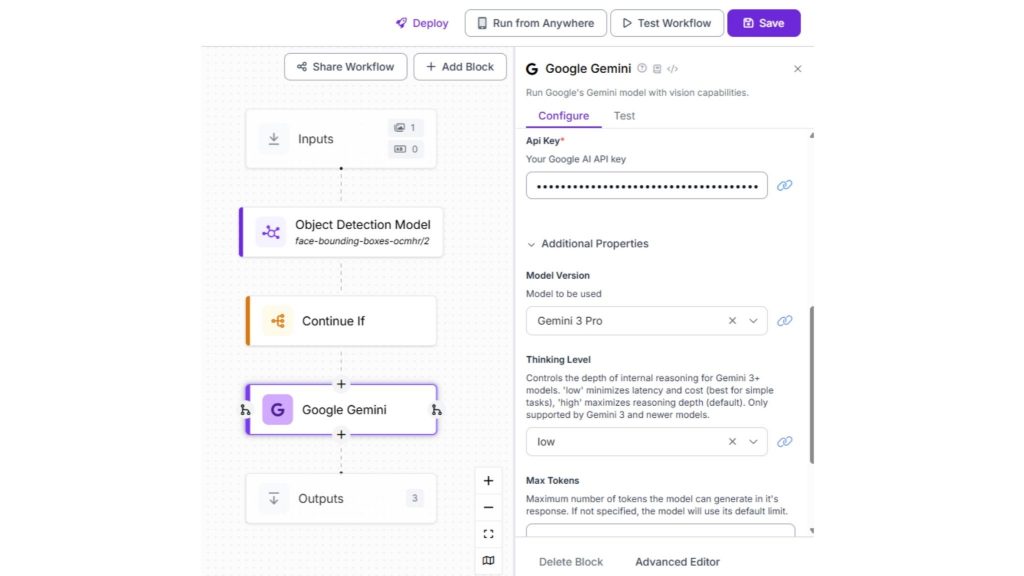Click the link icon beside Thinking Level dropdown
The width and height of the screenshot is (1024, 576).
pyautogui.click(x=785, y=442)
